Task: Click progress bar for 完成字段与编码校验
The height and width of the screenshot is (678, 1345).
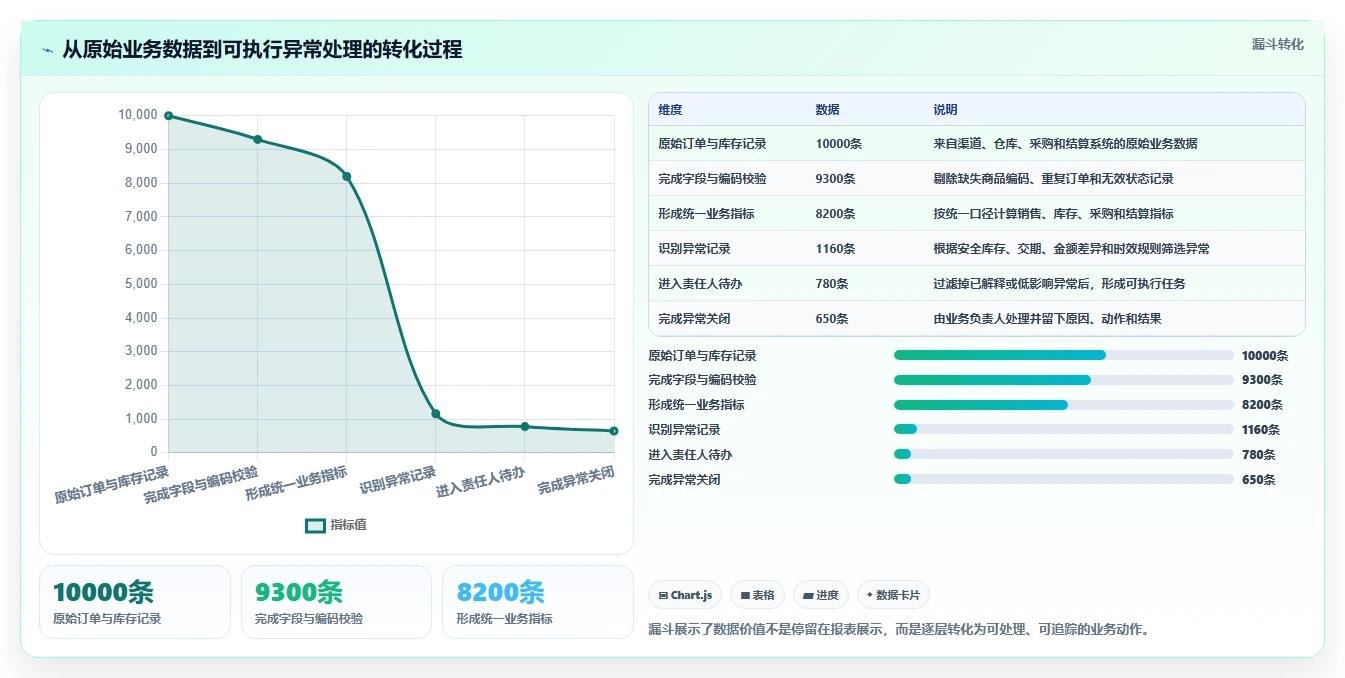Action: click(1064, 380)
